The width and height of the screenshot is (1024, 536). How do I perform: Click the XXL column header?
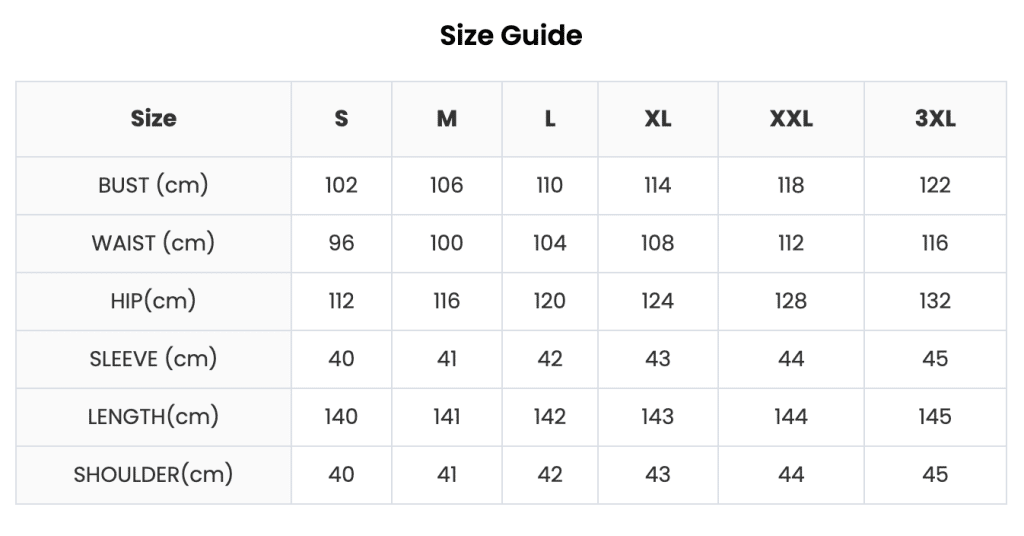point(791,119)
